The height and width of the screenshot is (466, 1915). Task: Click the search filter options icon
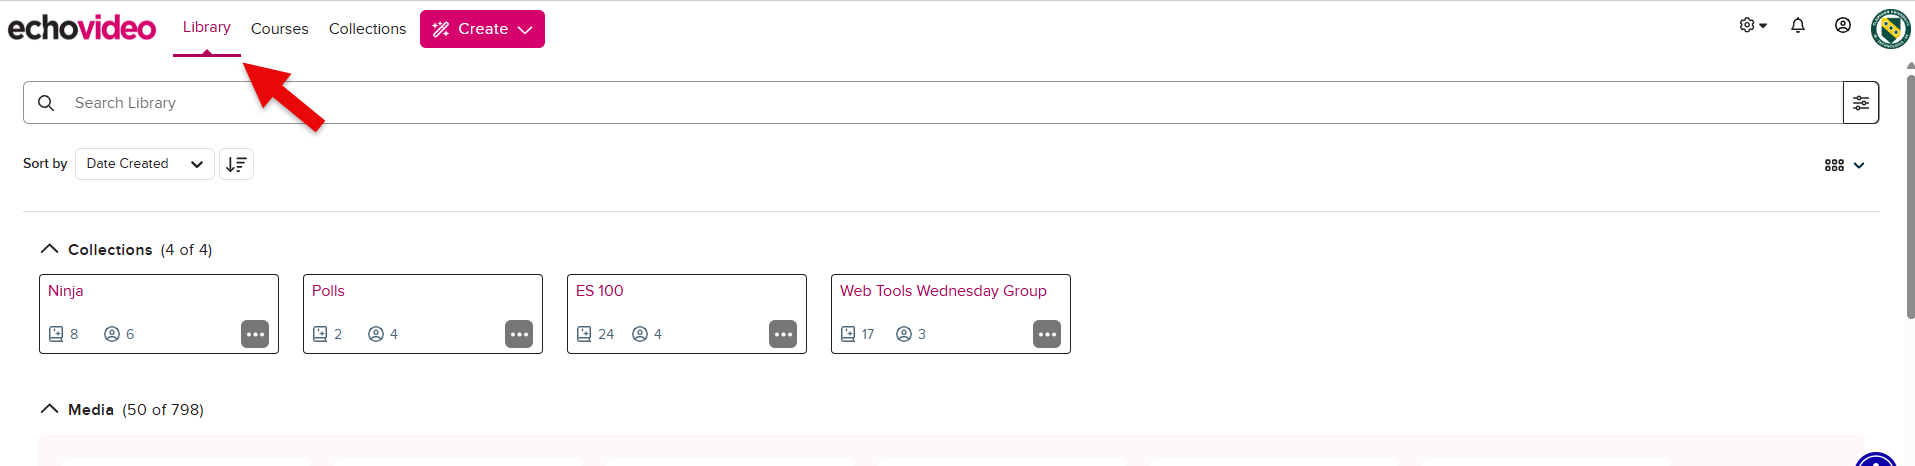point(1860,103)
